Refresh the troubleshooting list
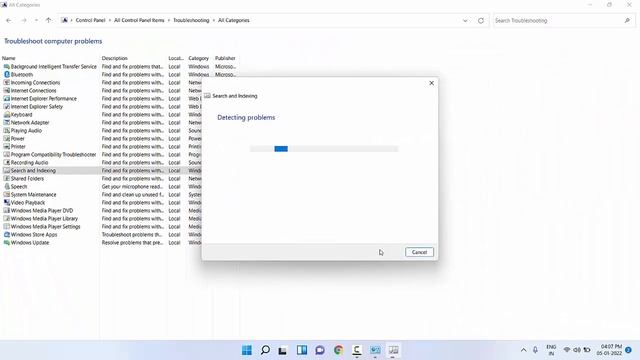 481,20
